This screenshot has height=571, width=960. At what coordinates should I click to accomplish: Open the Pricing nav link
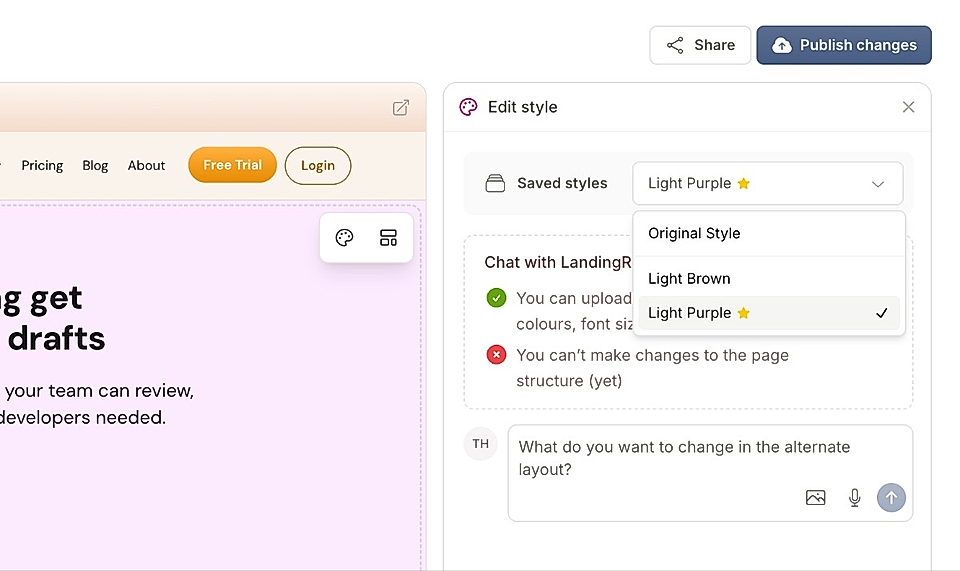point(42,165)
